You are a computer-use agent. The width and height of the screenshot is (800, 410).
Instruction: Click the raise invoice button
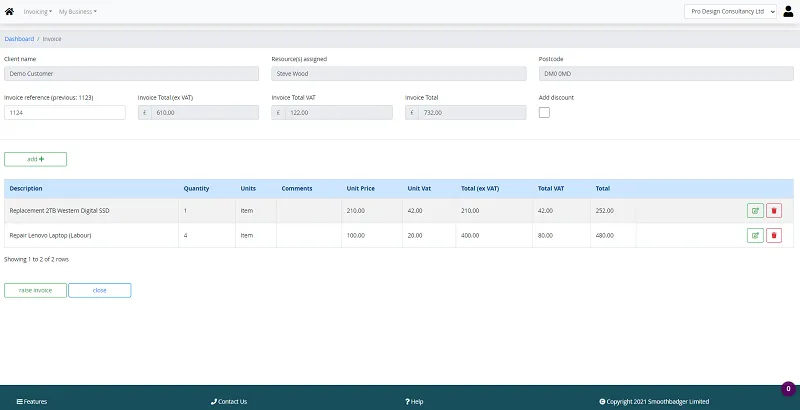35,290
